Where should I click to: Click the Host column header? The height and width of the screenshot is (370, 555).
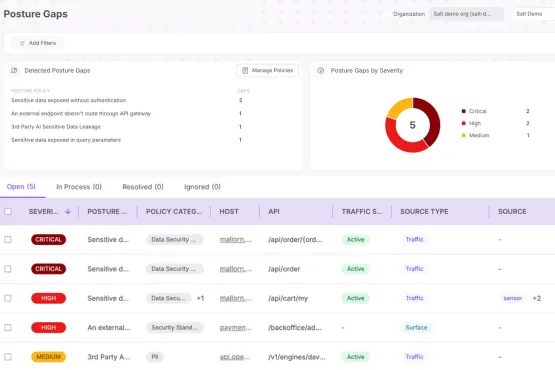(229, 211)
